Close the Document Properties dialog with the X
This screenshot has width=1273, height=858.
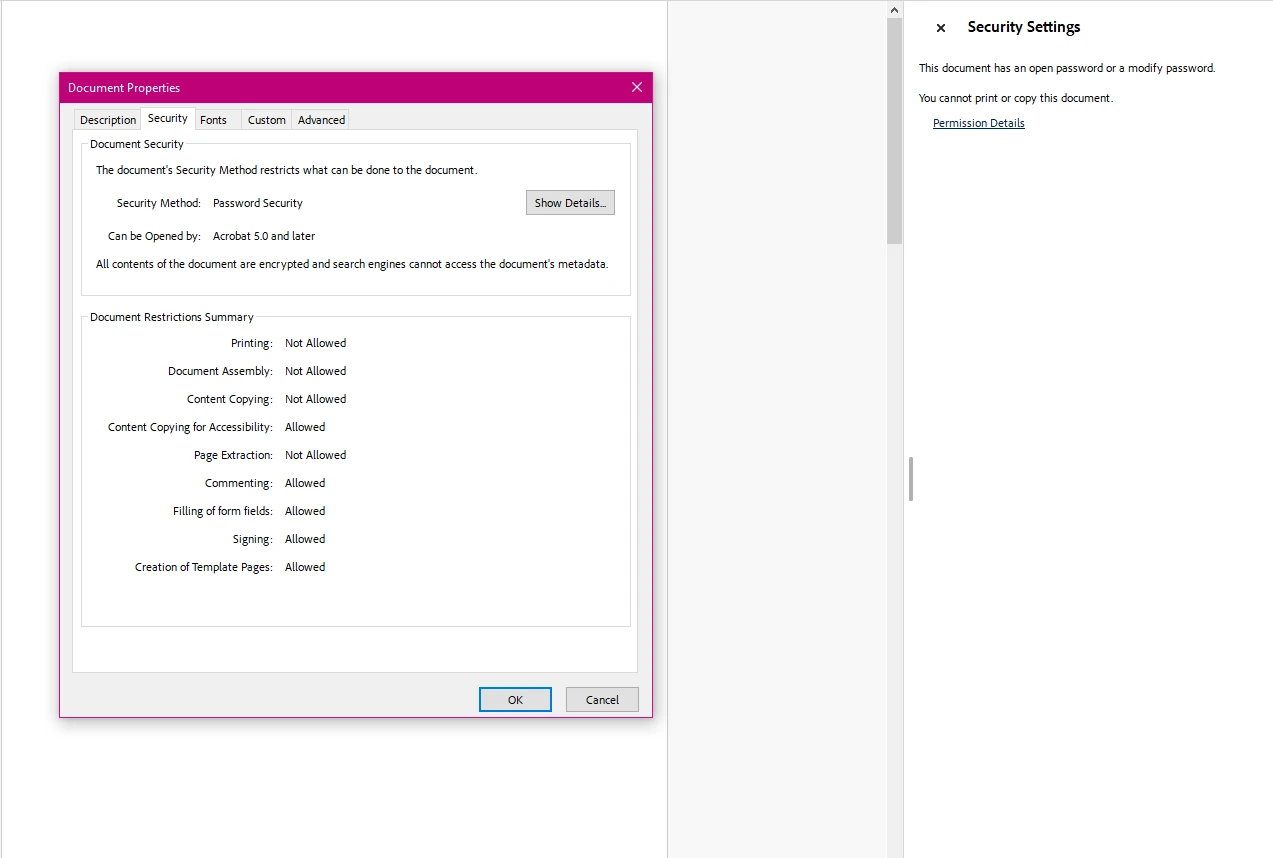(637, 87)
